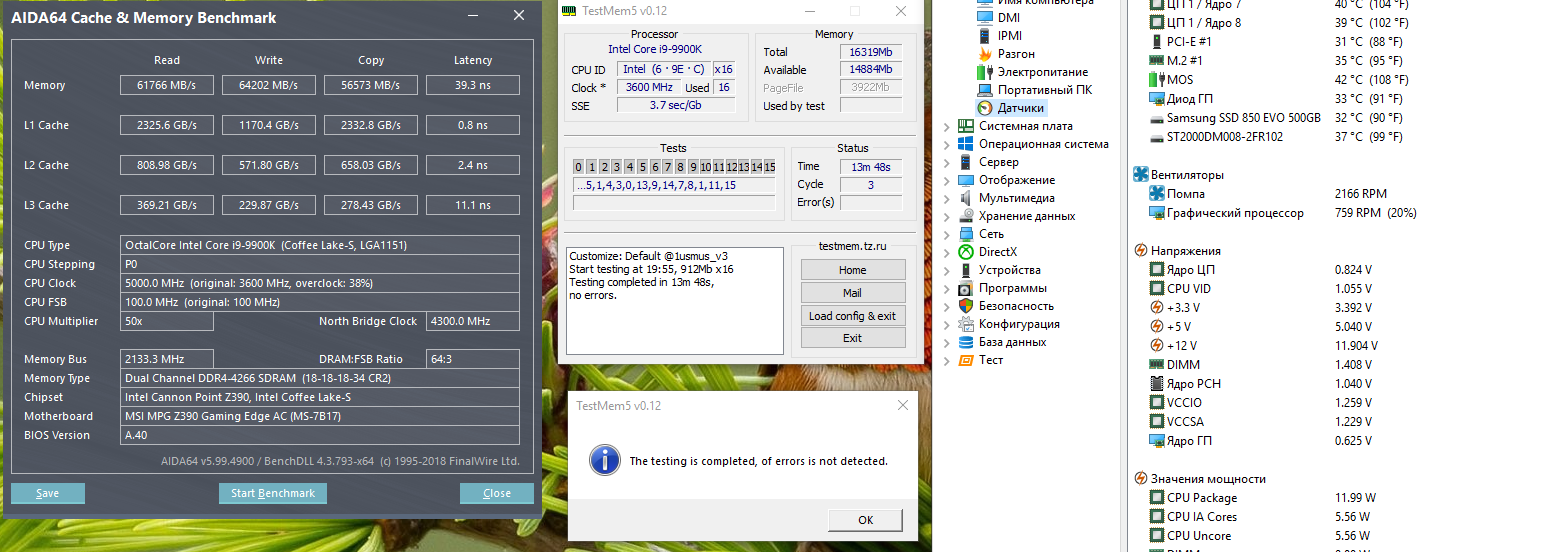Expand the DirectX tree node
1564x552 pixels.
point(947,252)
